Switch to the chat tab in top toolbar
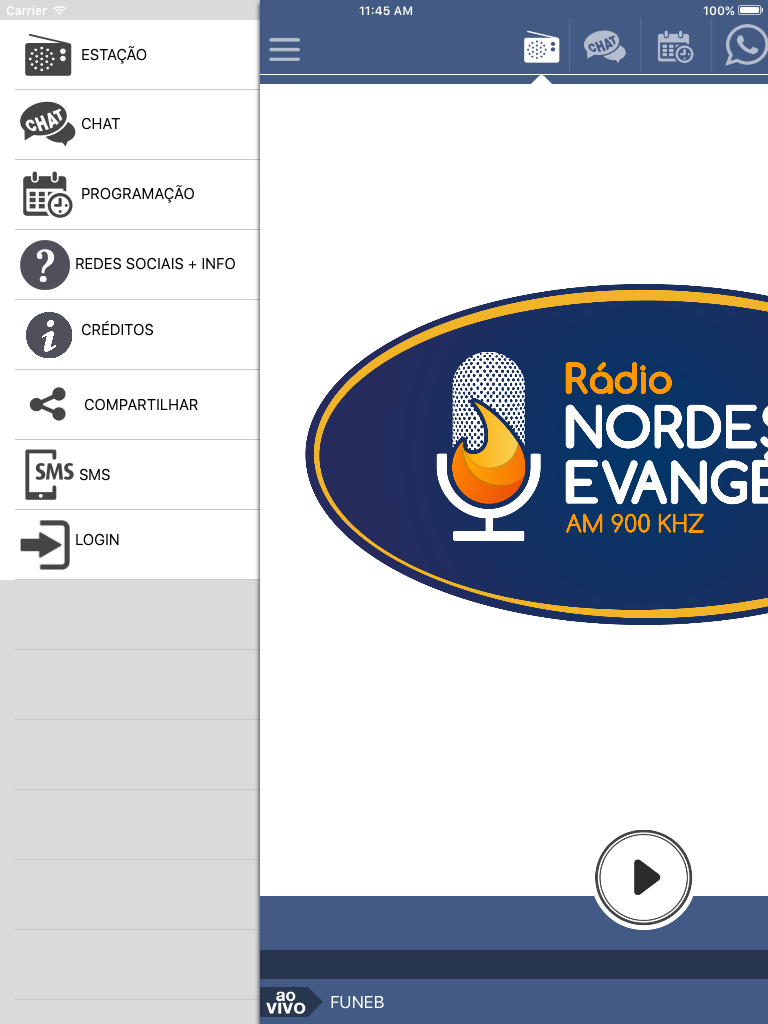The width and height of the screenshot is (768, 1024). point(605,47)
